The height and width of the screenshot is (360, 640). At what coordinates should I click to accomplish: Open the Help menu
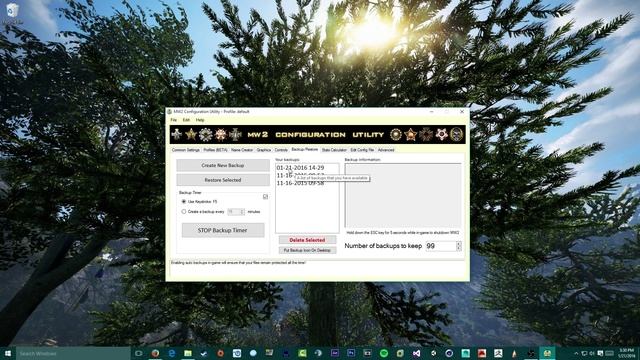200,120
